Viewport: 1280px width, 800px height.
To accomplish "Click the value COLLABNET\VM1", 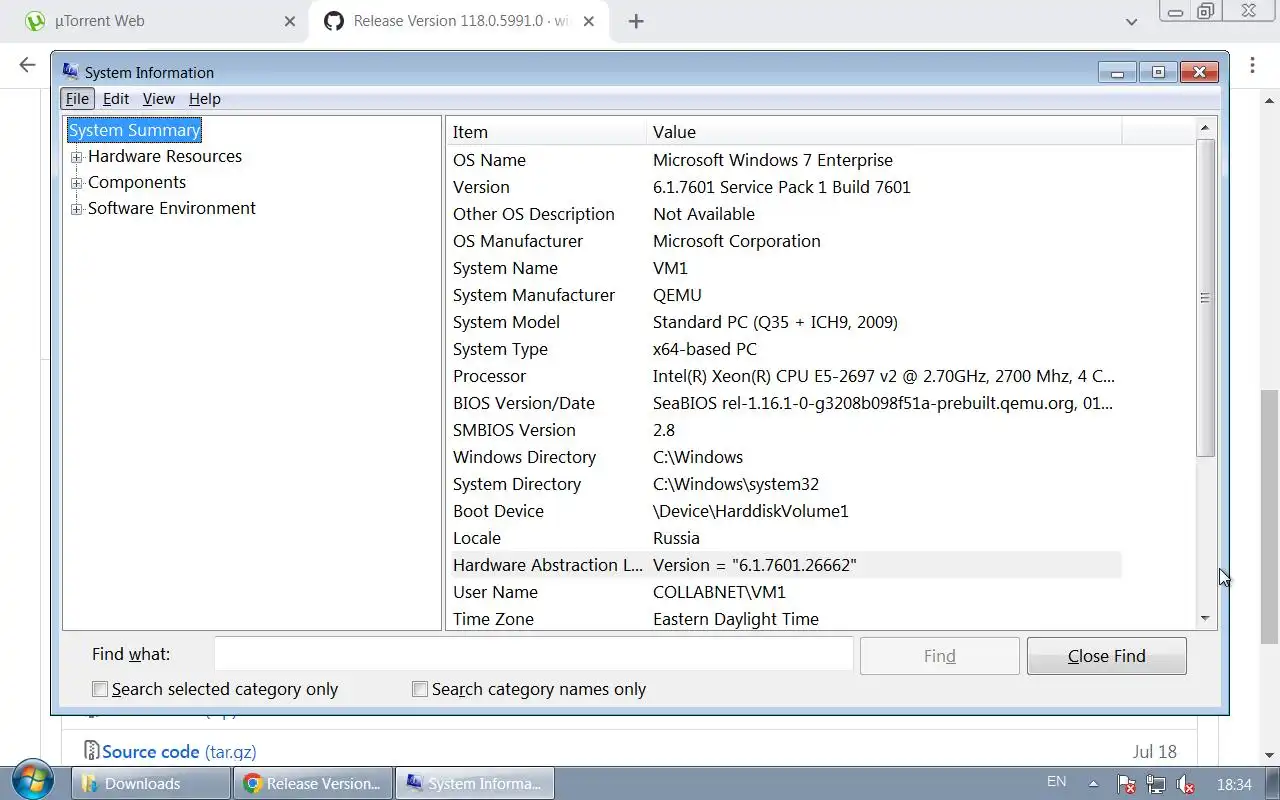I will (x=719, y=592).
